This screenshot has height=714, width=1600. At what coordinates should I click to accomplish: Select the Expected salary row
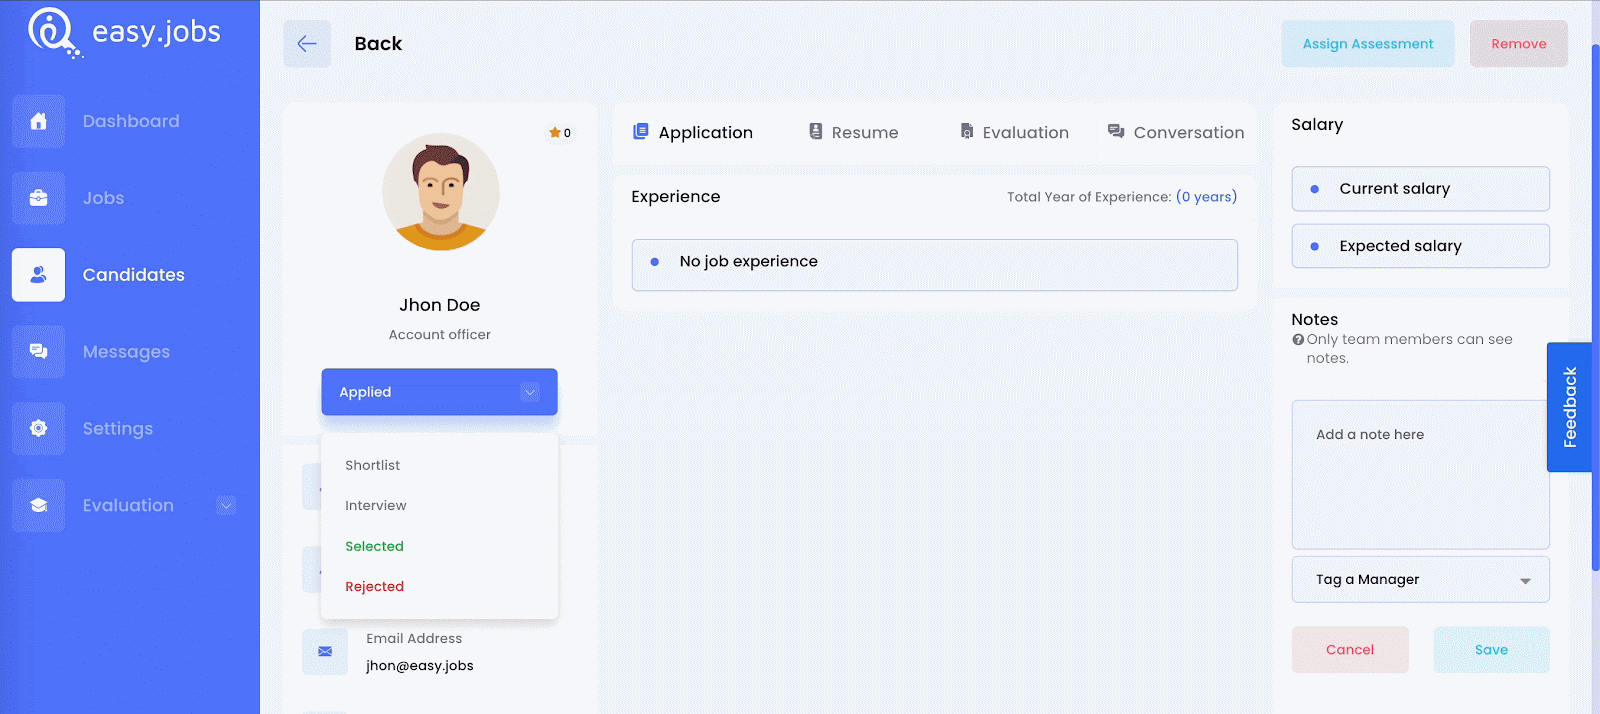1421,246
